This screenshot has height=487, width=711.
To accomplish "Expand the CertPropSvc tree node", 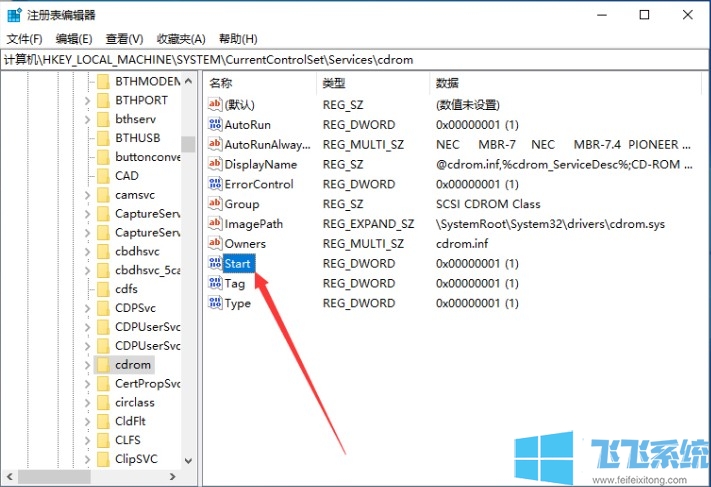I will [87, 384].
